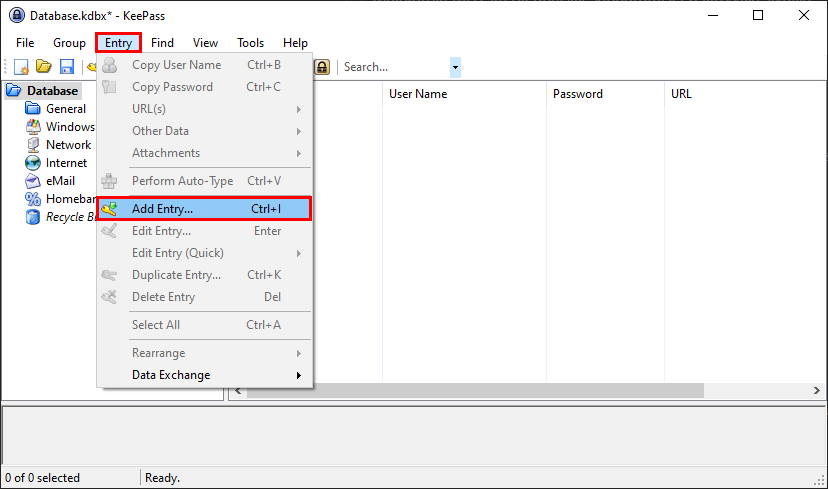Select the Database root tree item
The image size is (828, 489).
coord(52,91)
